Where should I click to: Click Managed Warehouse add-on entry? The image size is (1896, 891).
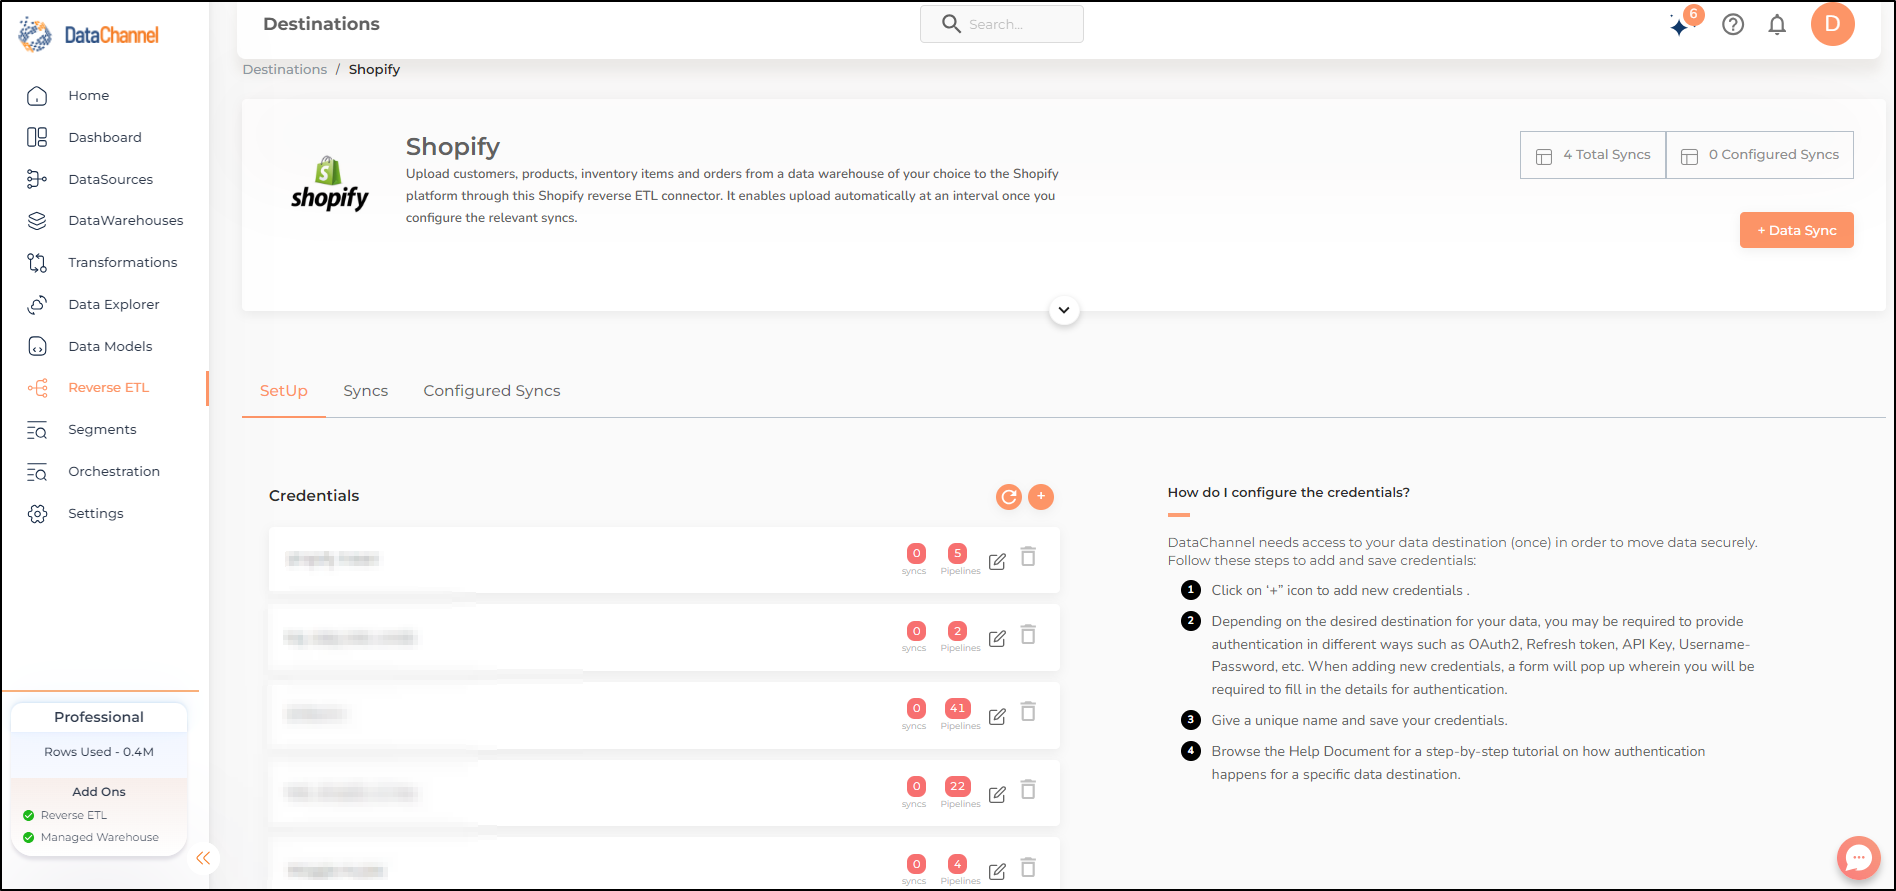coord(91,838)
